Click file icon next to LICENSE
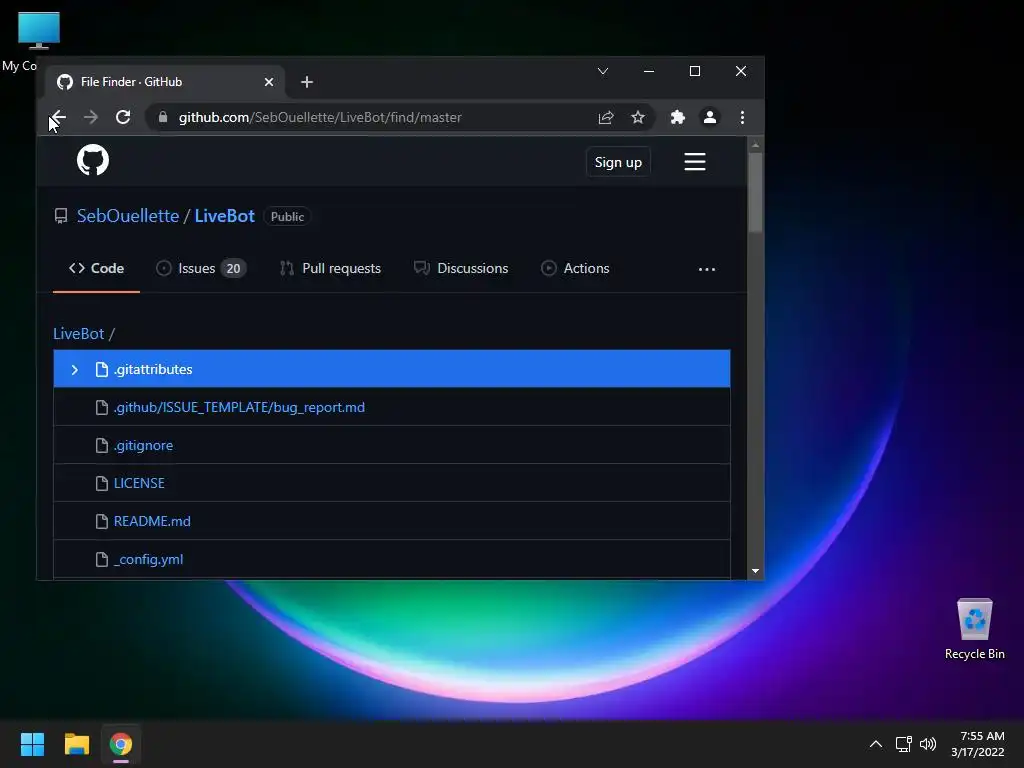 (102, 483)
